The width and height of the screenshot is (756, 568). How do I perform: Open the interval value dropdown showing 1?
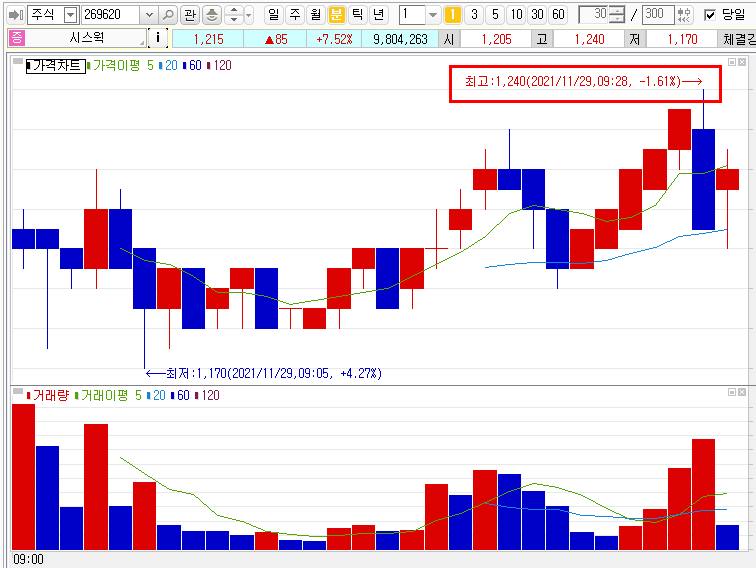tap(432, 15)
